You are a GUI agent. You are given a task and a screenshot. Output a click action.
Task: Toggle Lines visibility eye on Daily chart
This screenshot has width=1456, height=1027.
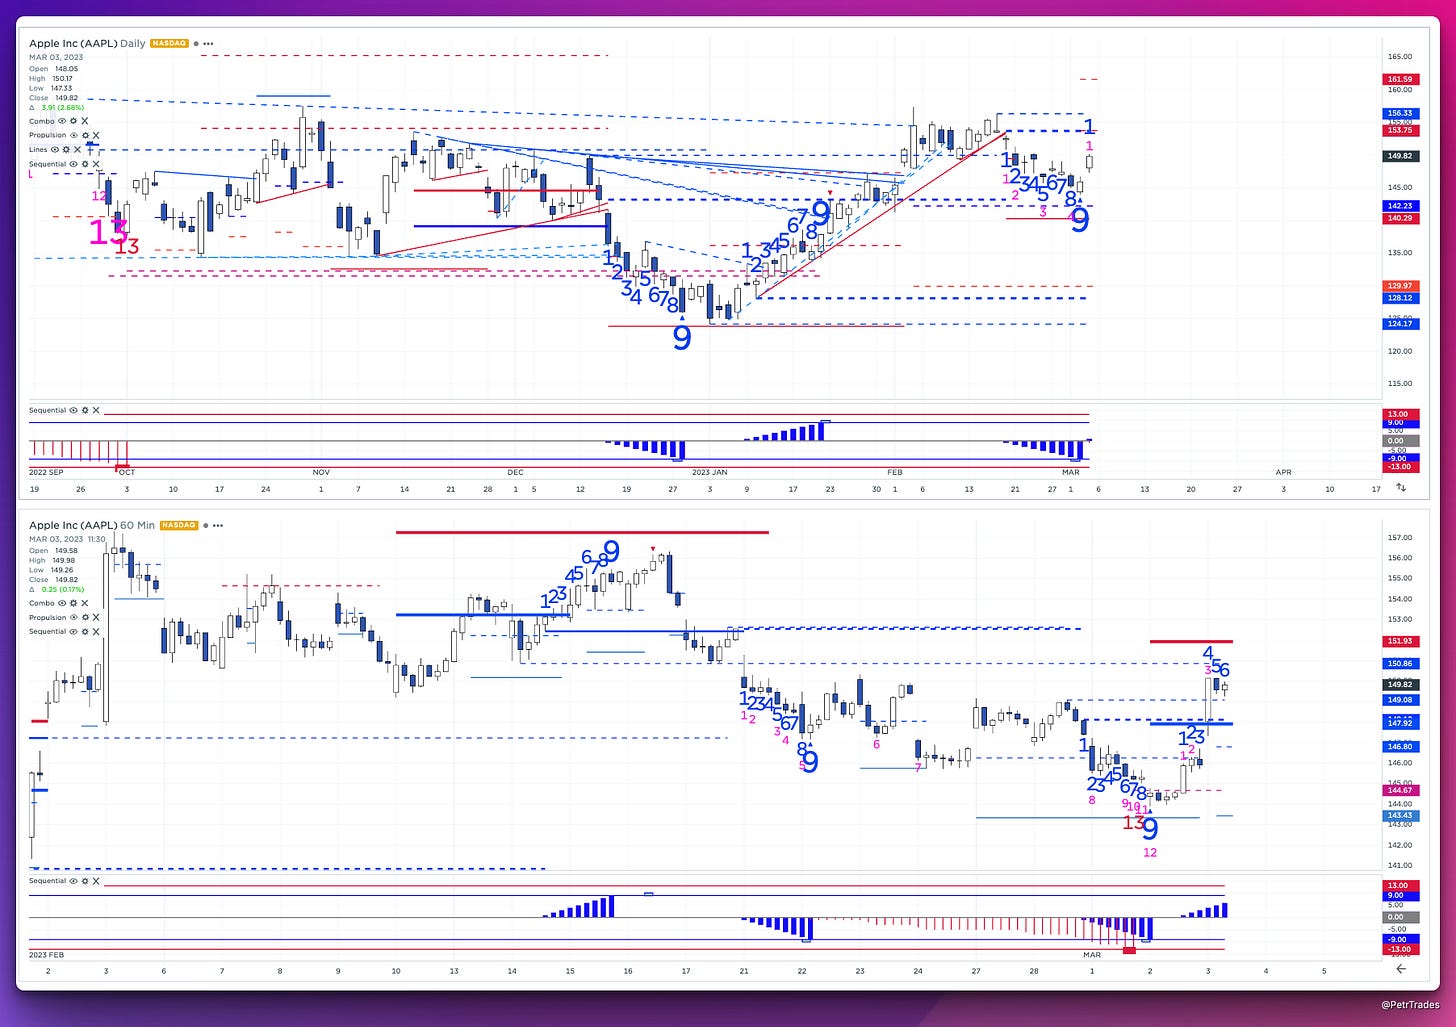click(55, 150)
